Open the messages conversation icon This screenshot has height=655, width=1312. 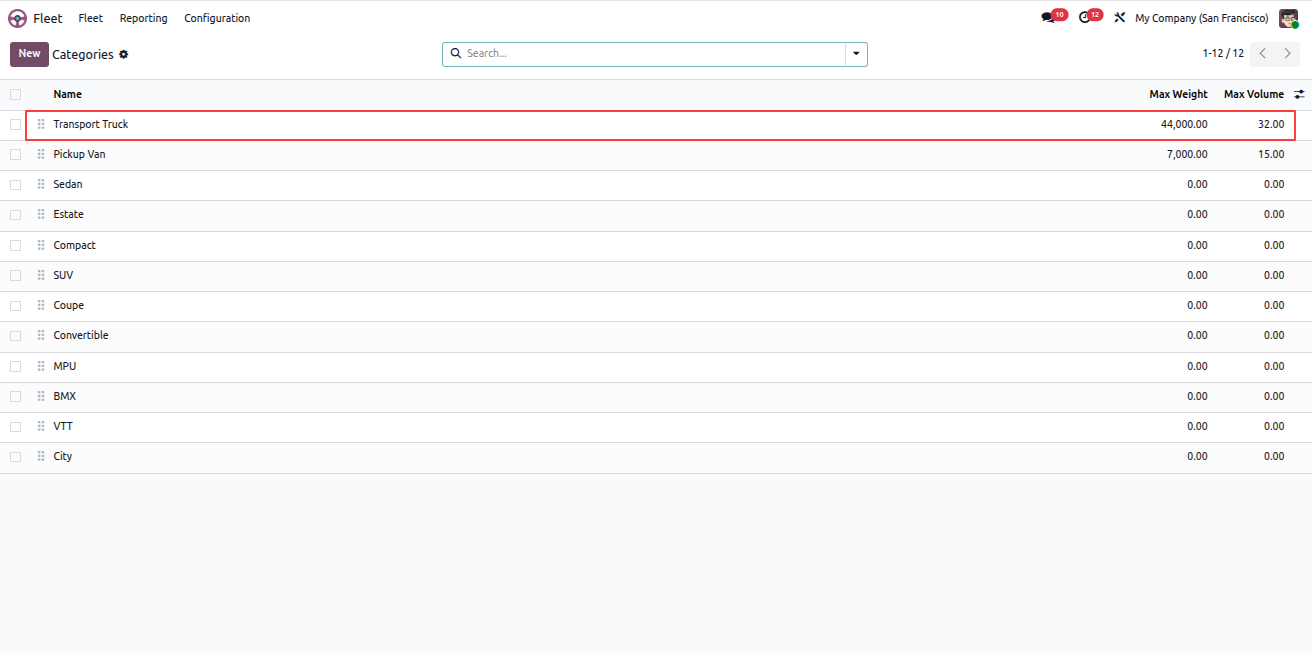point(1048,18)
